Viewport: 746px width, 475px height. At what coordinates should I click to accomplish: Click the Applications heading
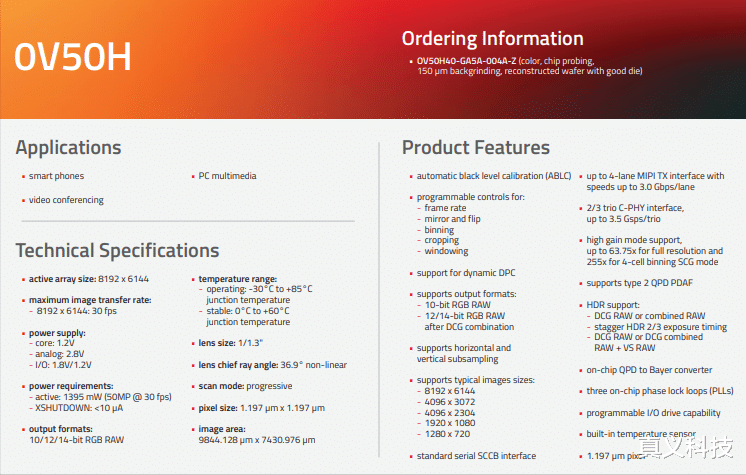tap(69, 148)
